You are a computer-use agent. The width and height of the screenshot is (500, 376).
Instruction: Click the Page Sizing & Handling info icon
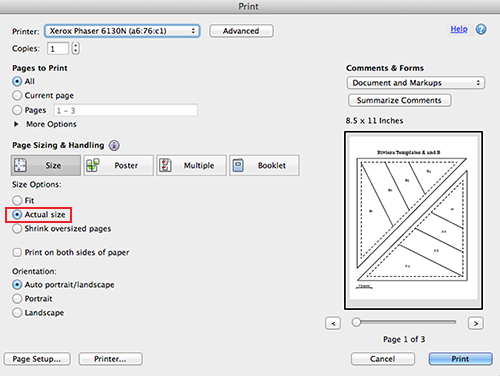[x=114, y=145]
